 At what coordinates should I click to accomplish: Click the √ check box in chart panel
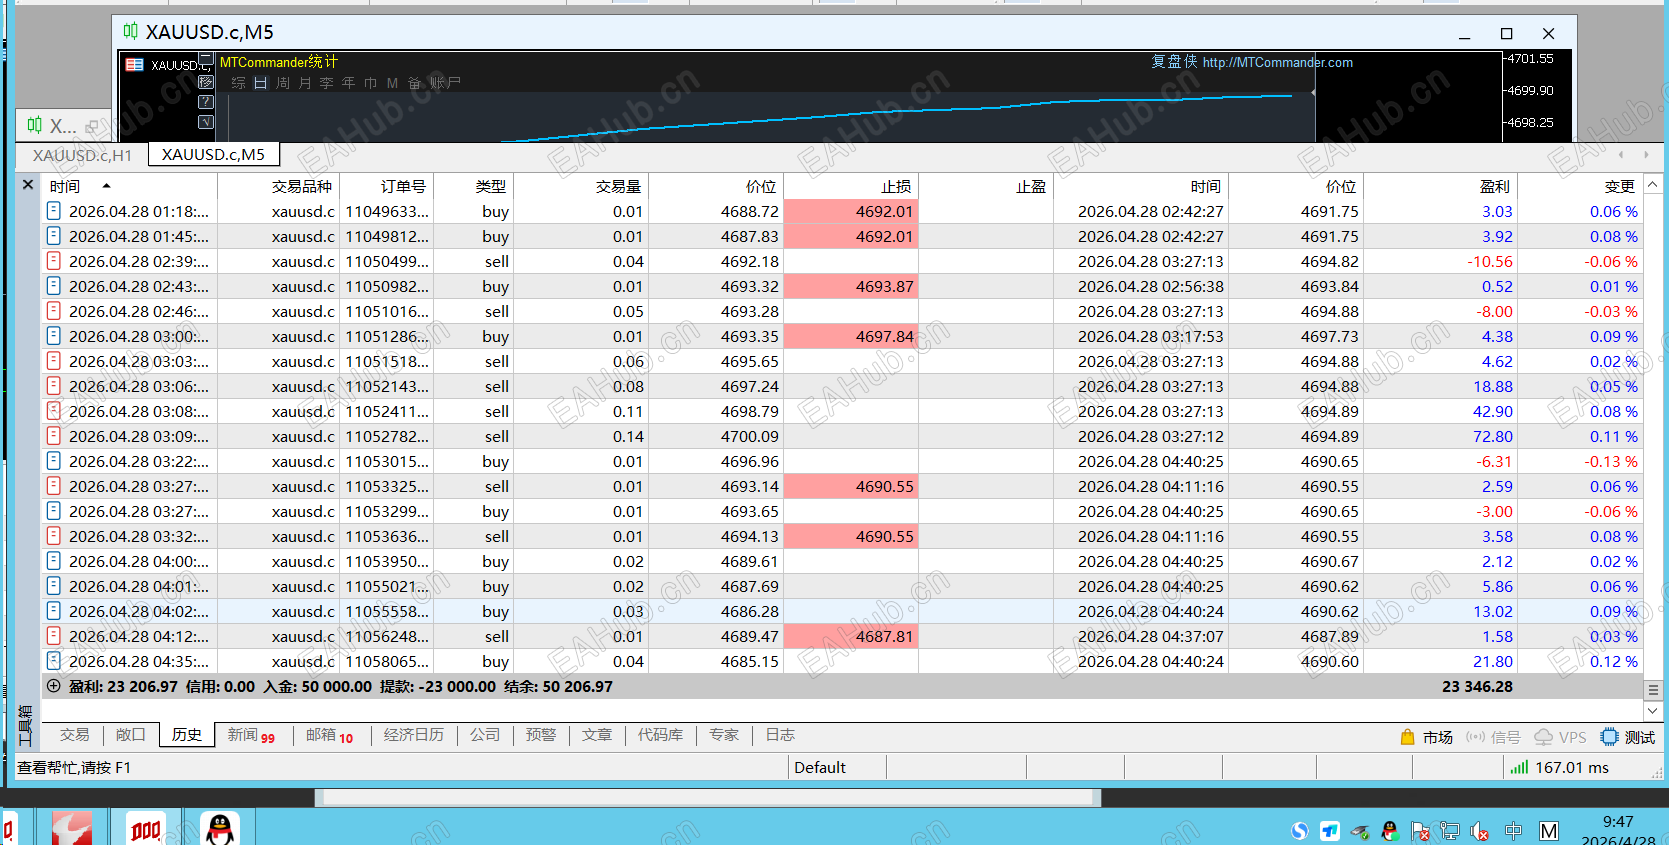click(206, 122)
